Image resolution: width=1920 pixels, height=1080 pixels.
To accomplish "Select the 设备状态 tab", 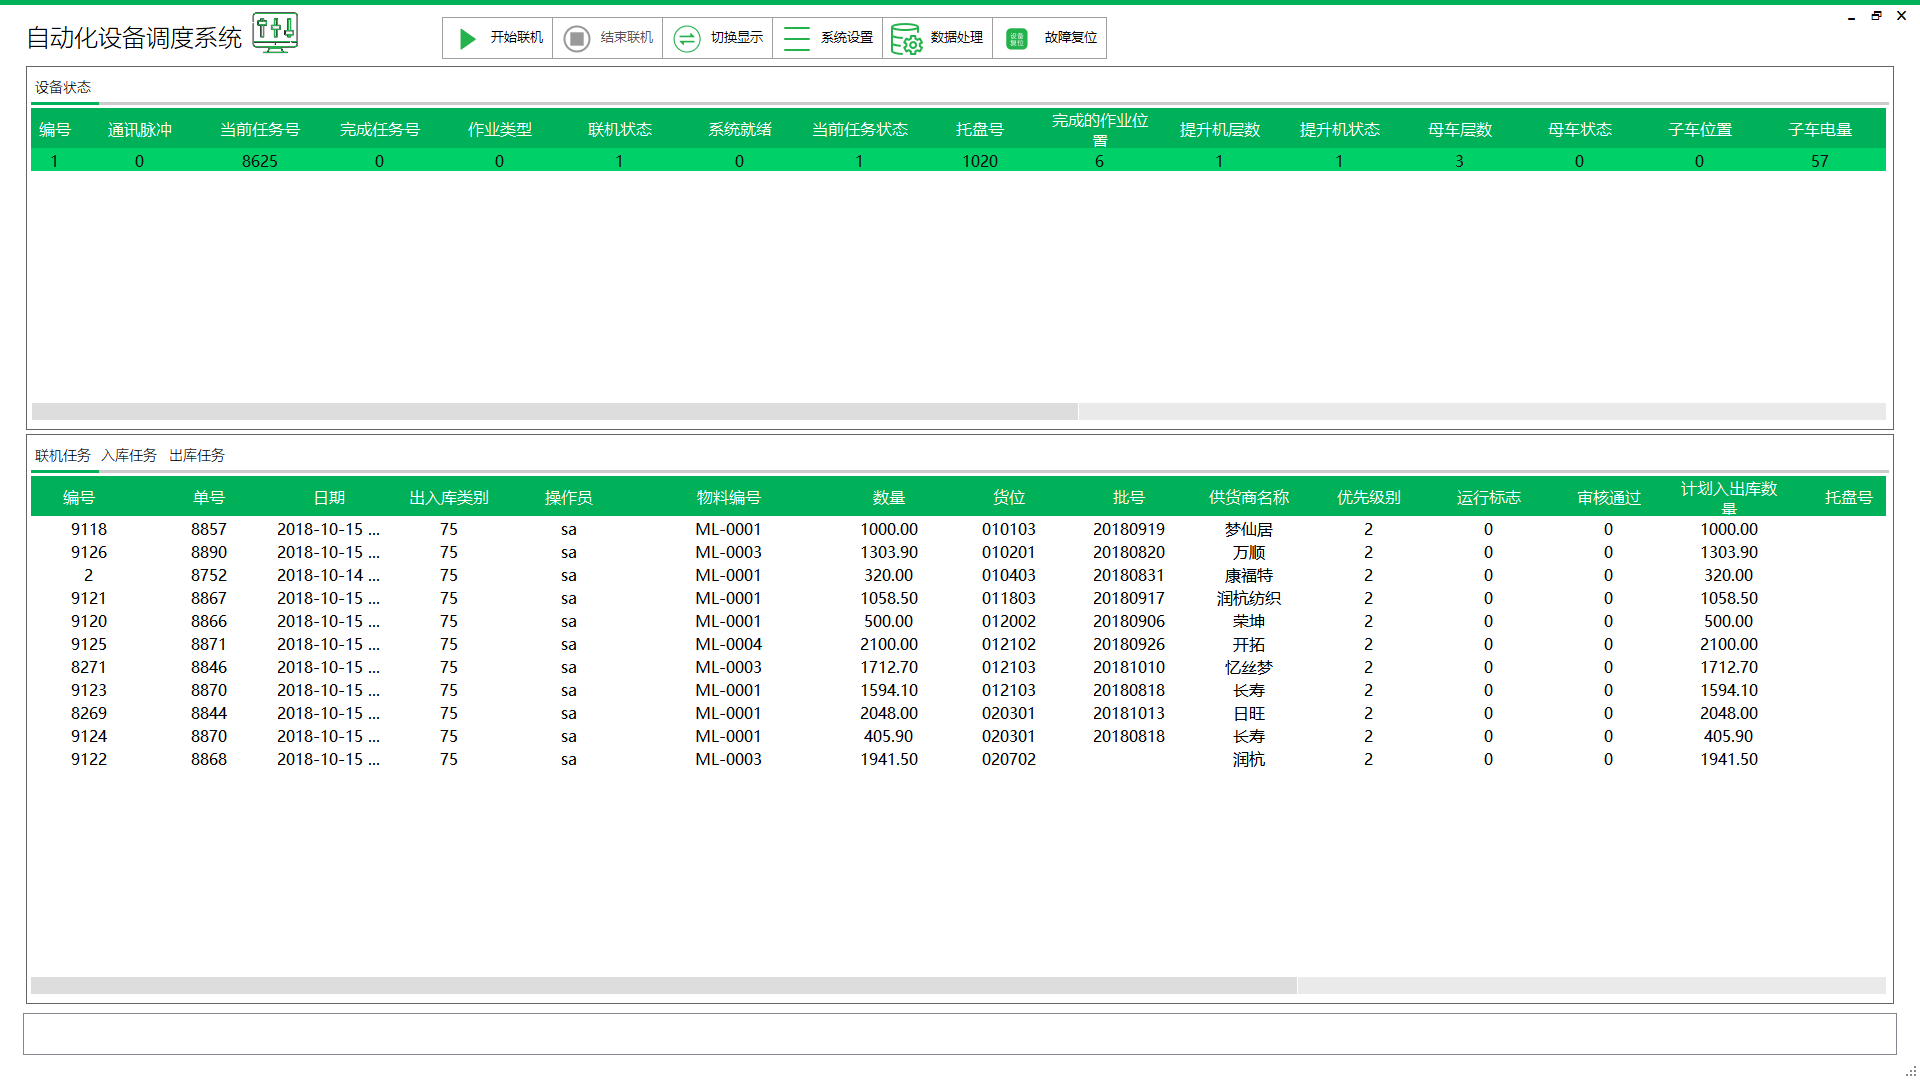I will (x=63, y=87).
